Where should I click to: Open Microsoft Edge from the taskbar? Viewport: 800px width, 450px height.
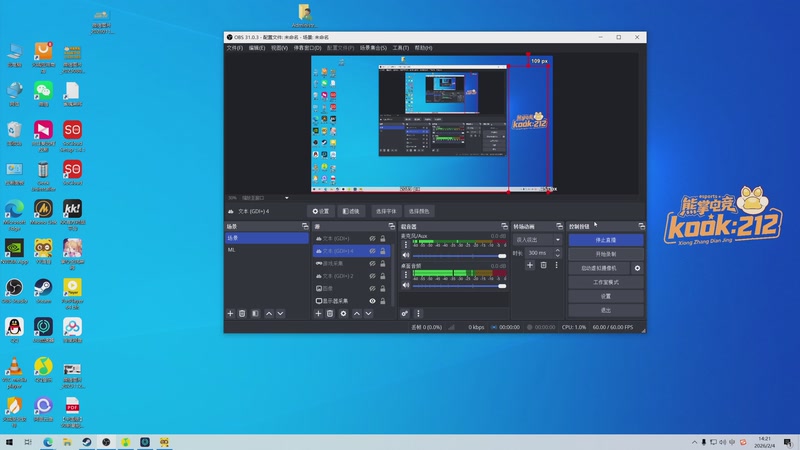47,442
